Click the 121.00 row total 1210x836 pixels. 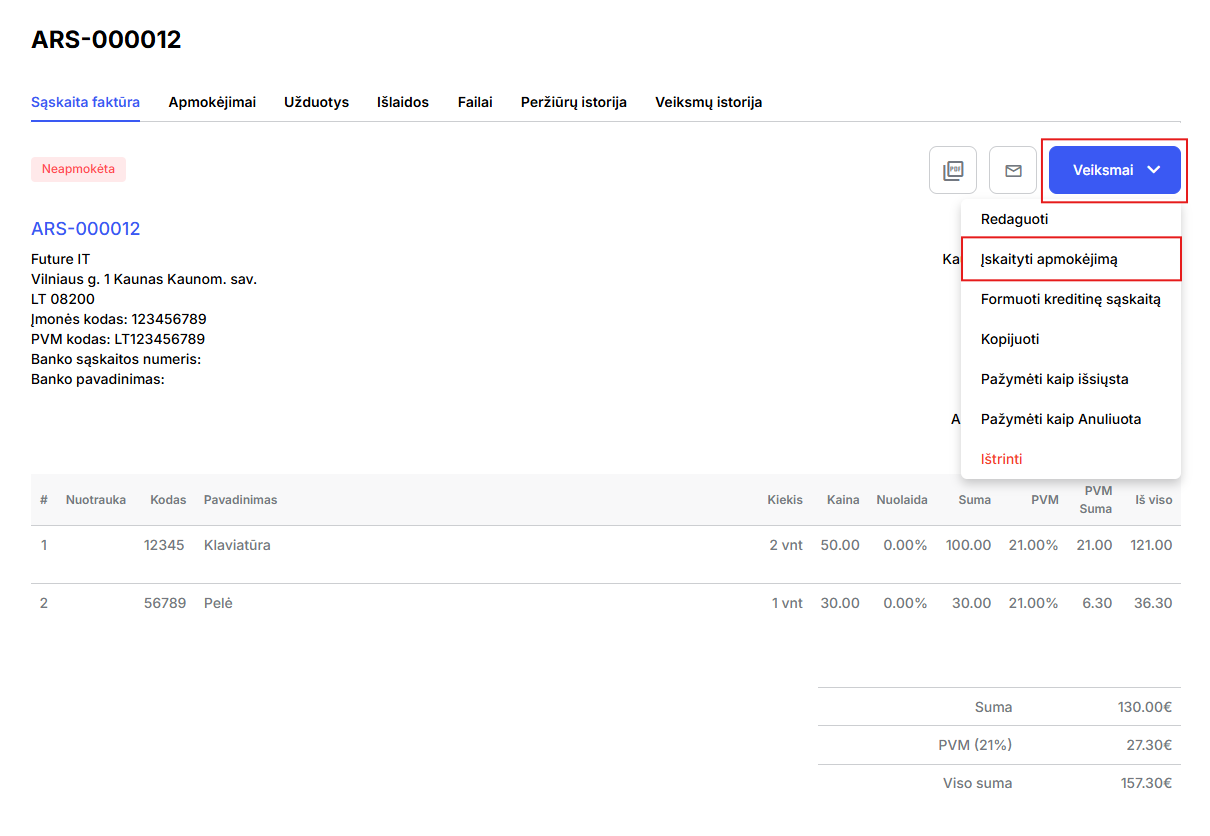point(1151,545)
